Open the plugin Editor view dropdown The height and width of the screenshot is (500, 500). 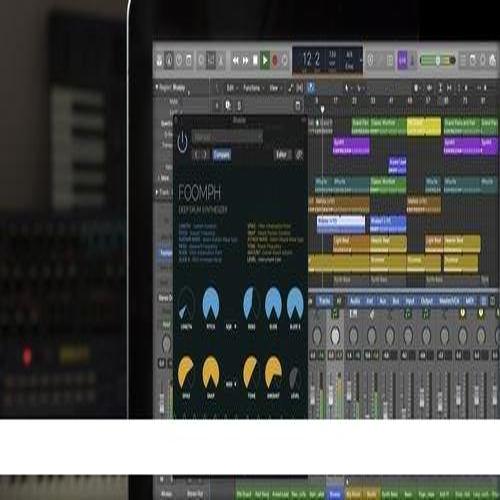[x=282, y=155]
